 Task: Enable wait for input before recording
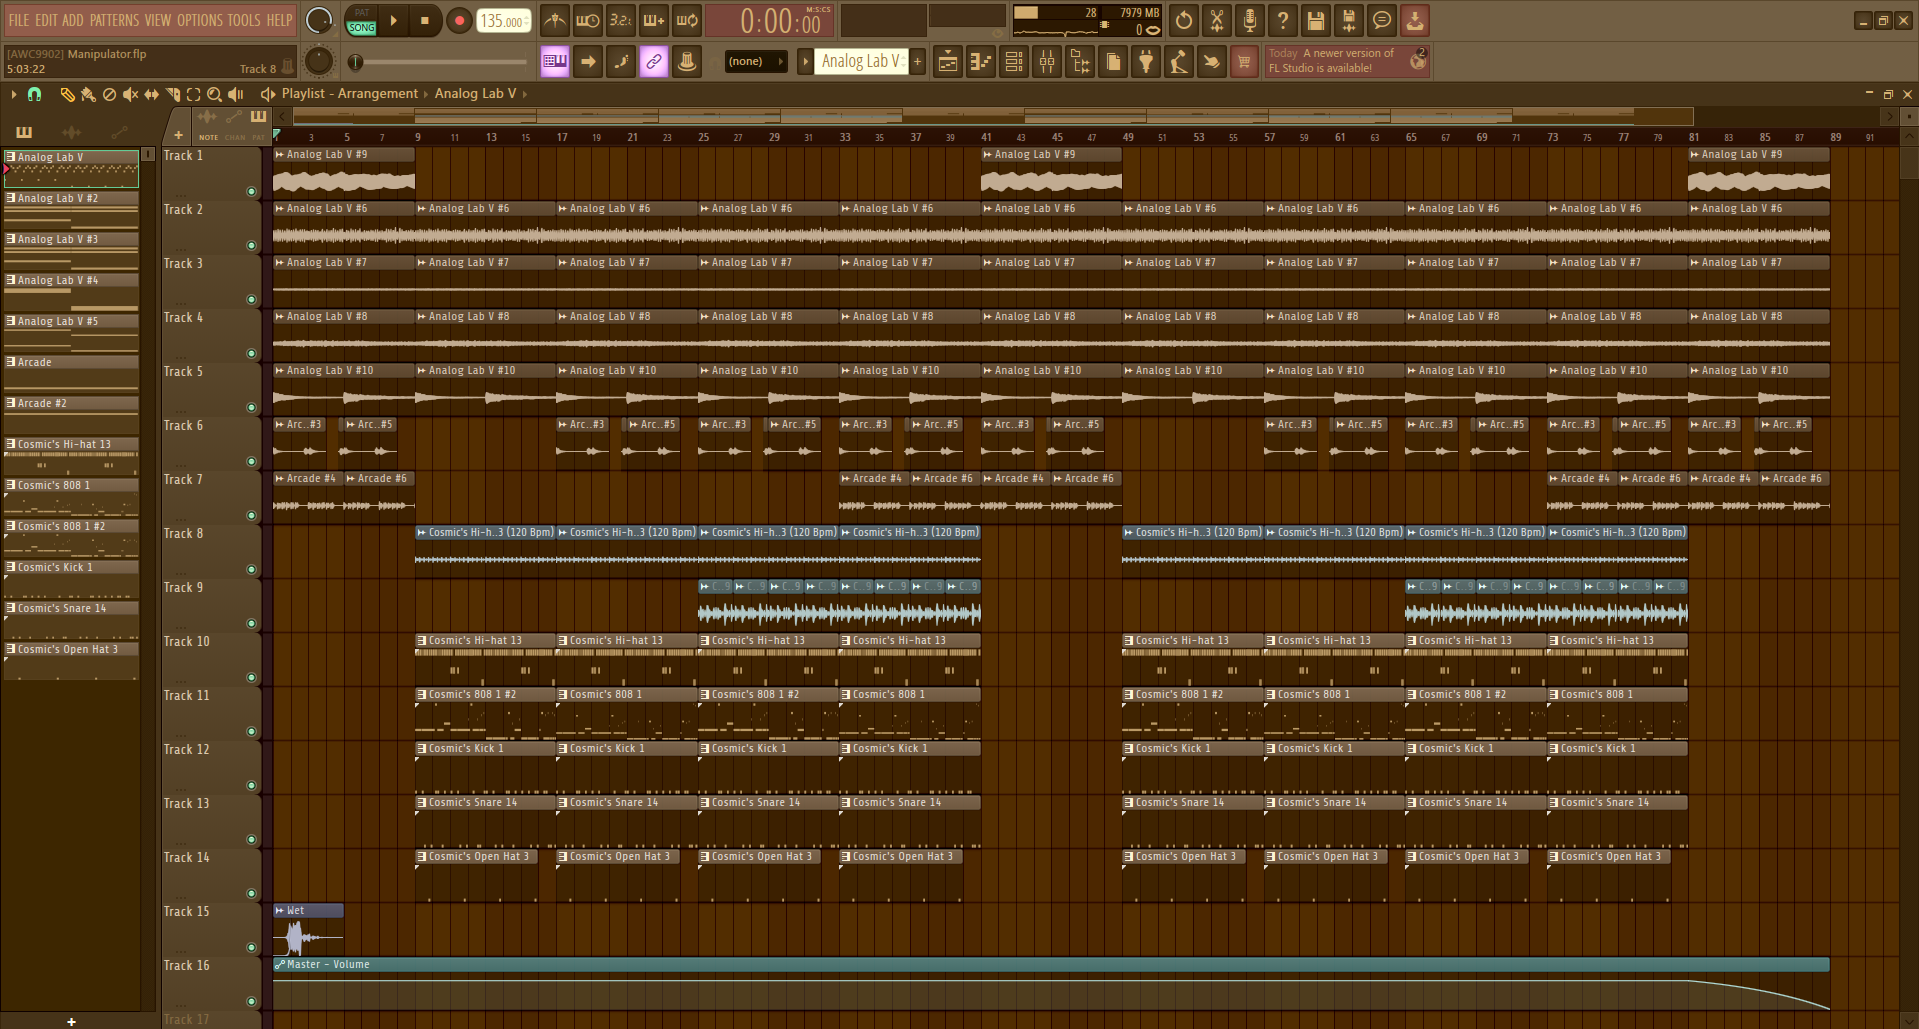pos(588,20)
